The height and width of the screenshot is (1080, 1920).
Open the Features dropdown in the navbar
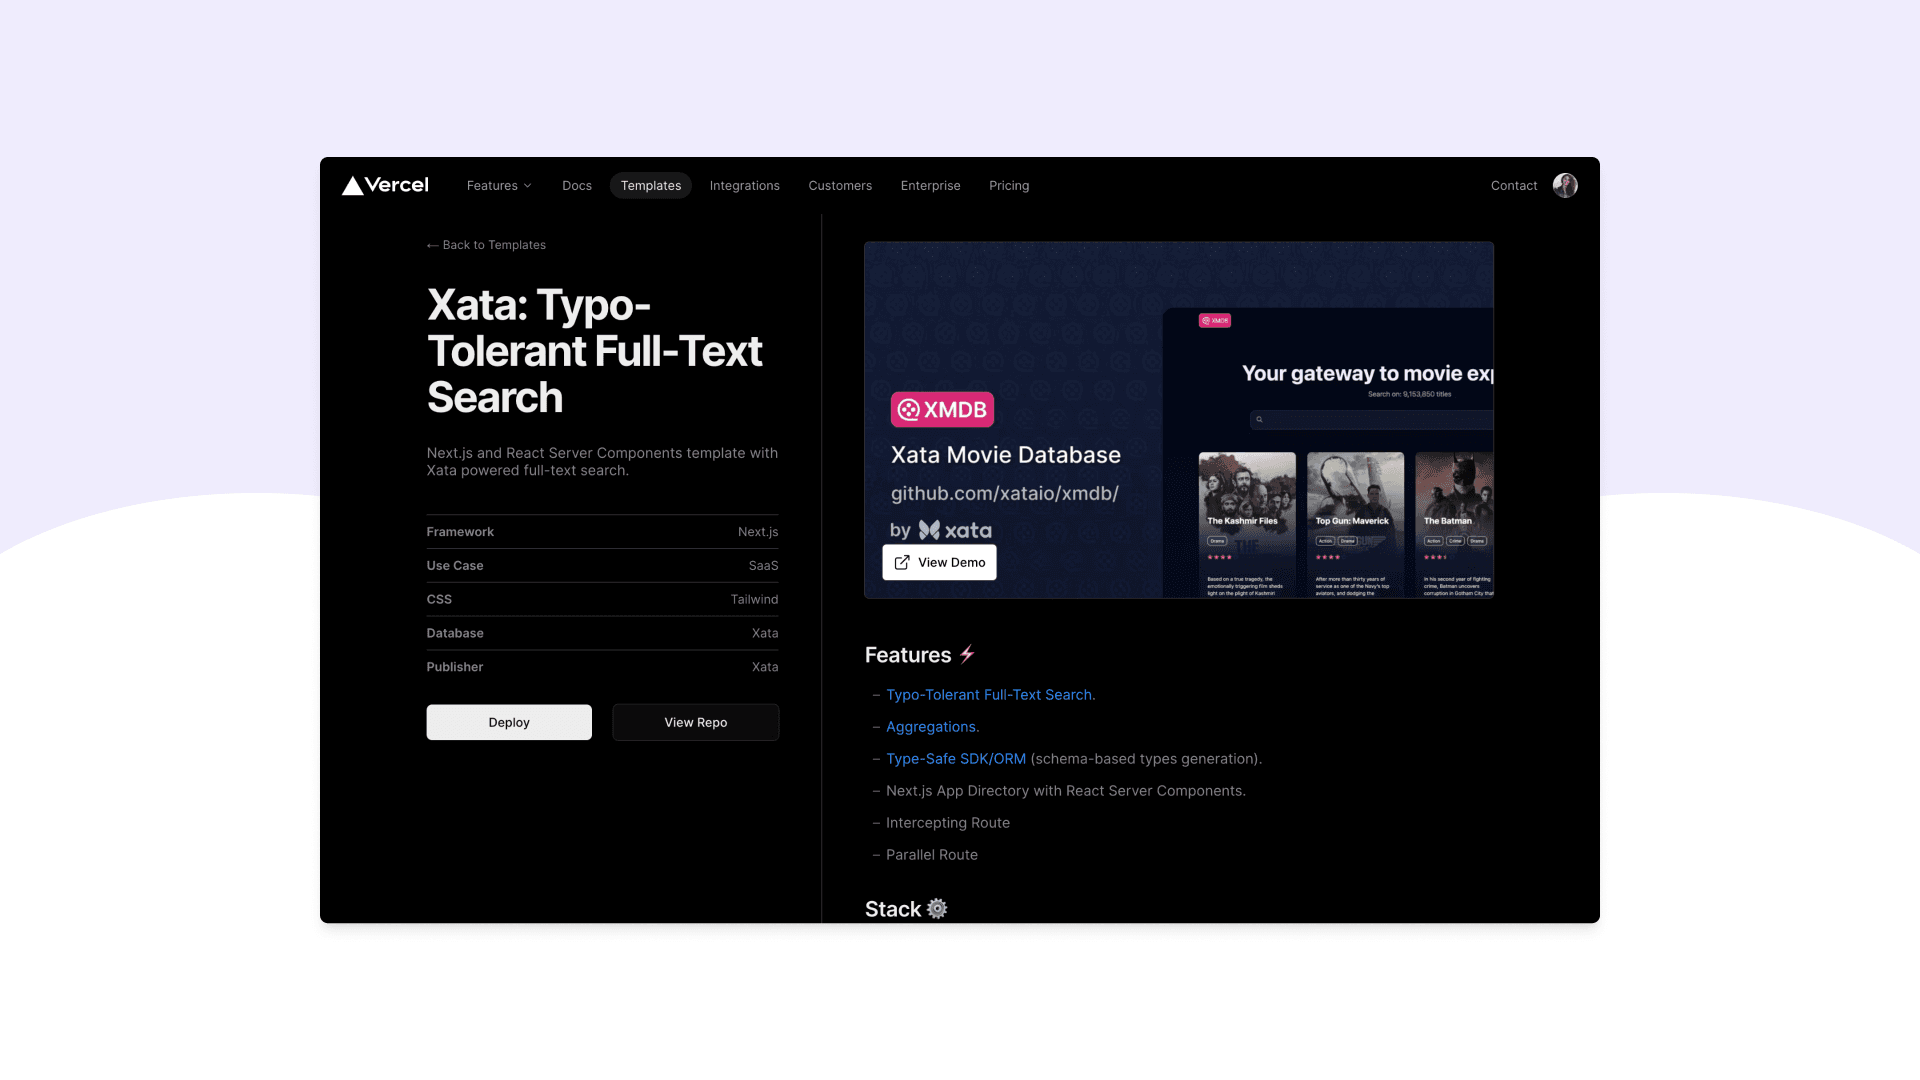[x=499, y=185]
